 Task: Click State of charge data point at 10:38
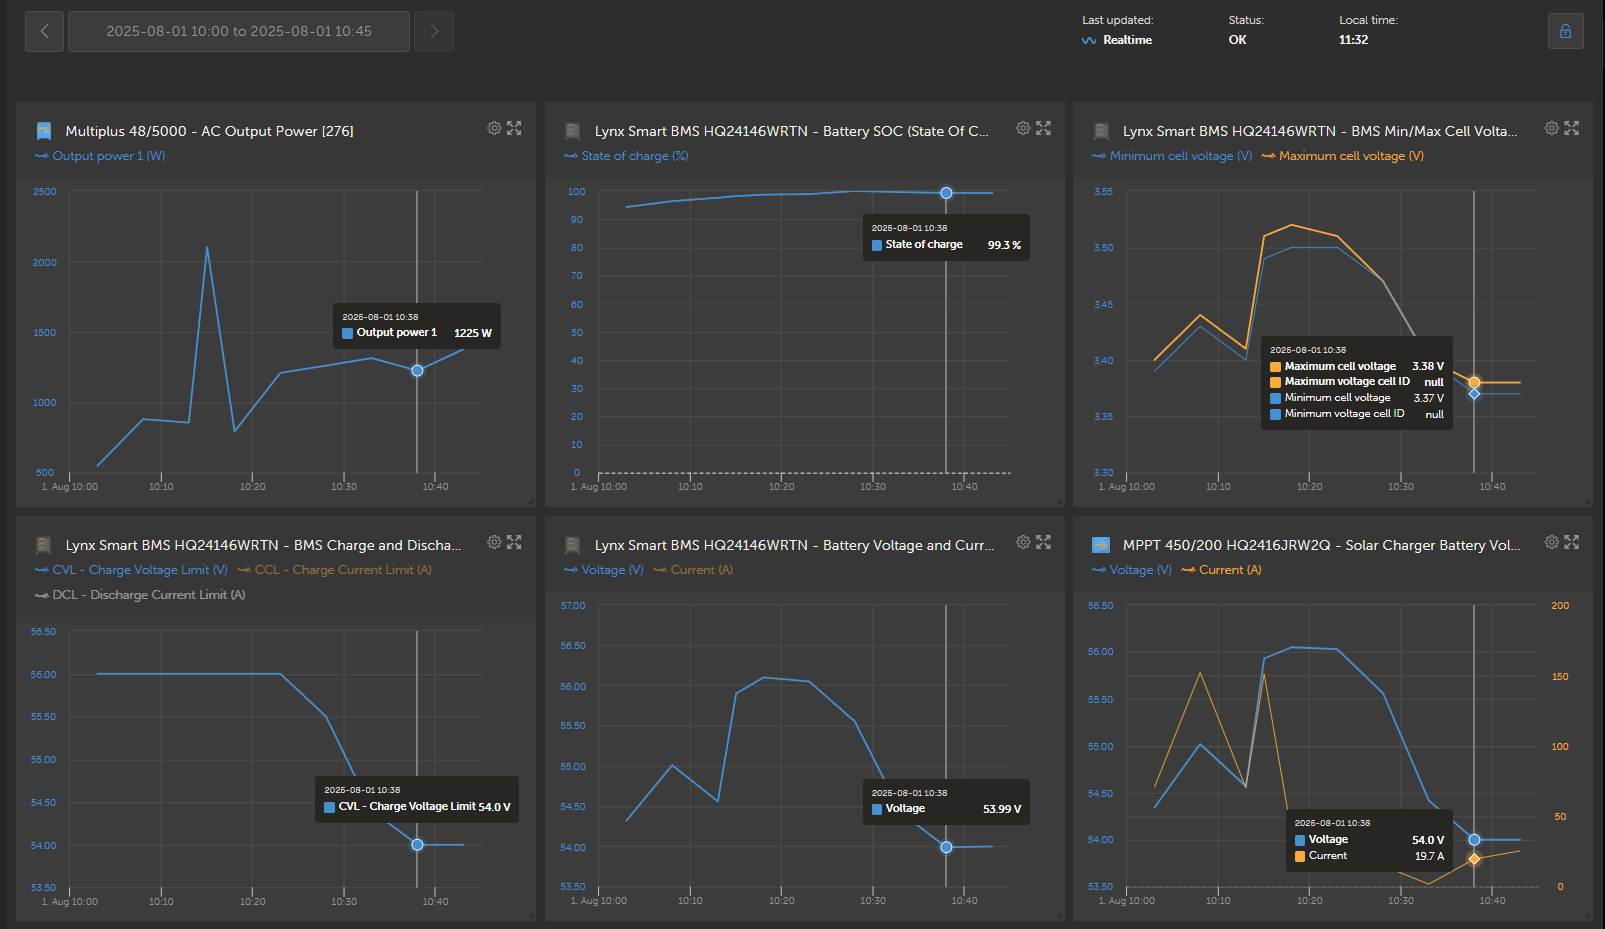[946, 193]
